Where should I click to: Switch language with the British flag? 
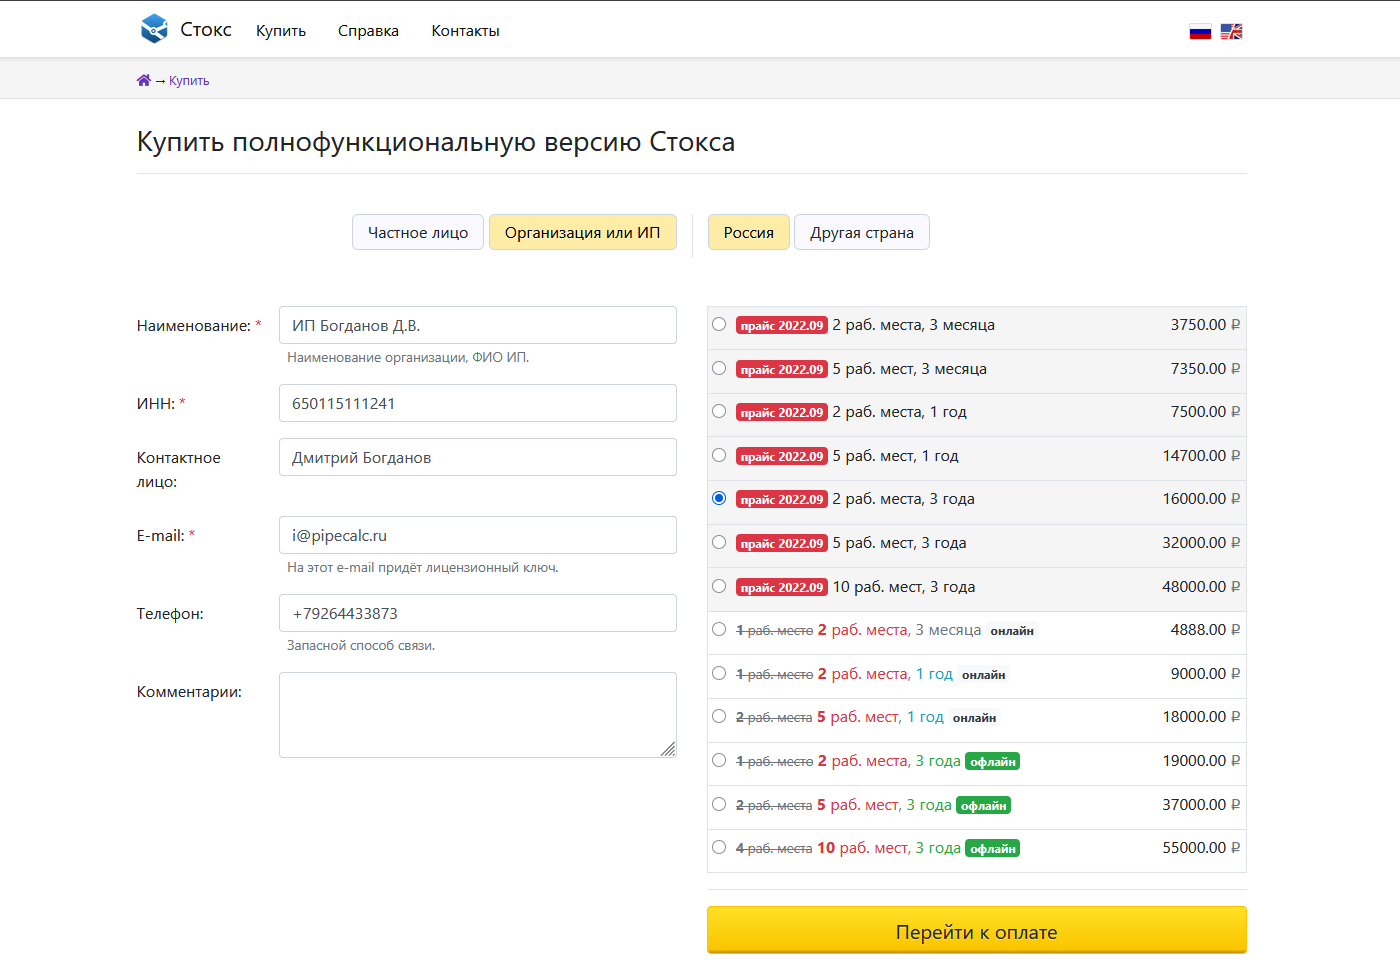point(1231,32)
